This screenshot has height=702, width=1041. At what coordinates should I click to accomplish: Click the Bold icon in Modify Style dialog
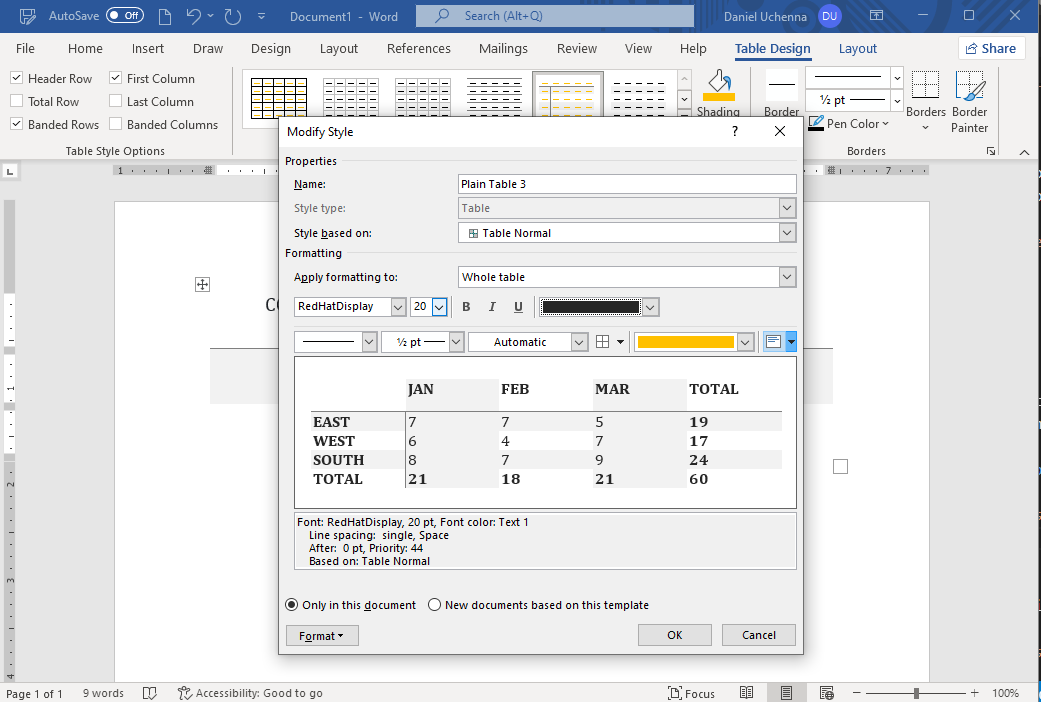point(466,307)
